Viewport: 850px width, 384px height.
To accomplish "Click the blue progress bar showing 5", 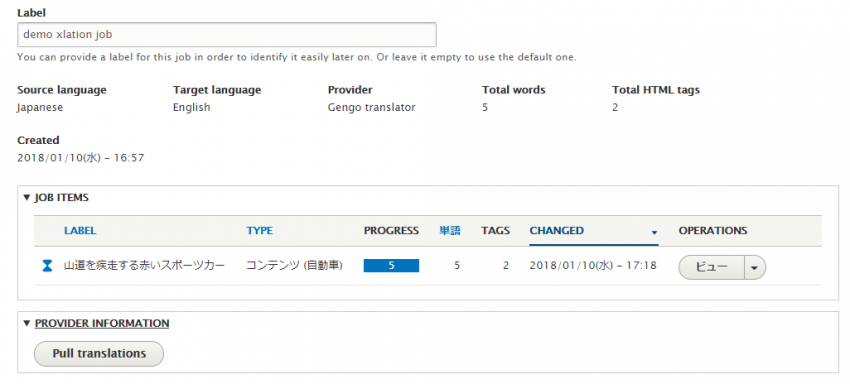I will coord(391,266).
